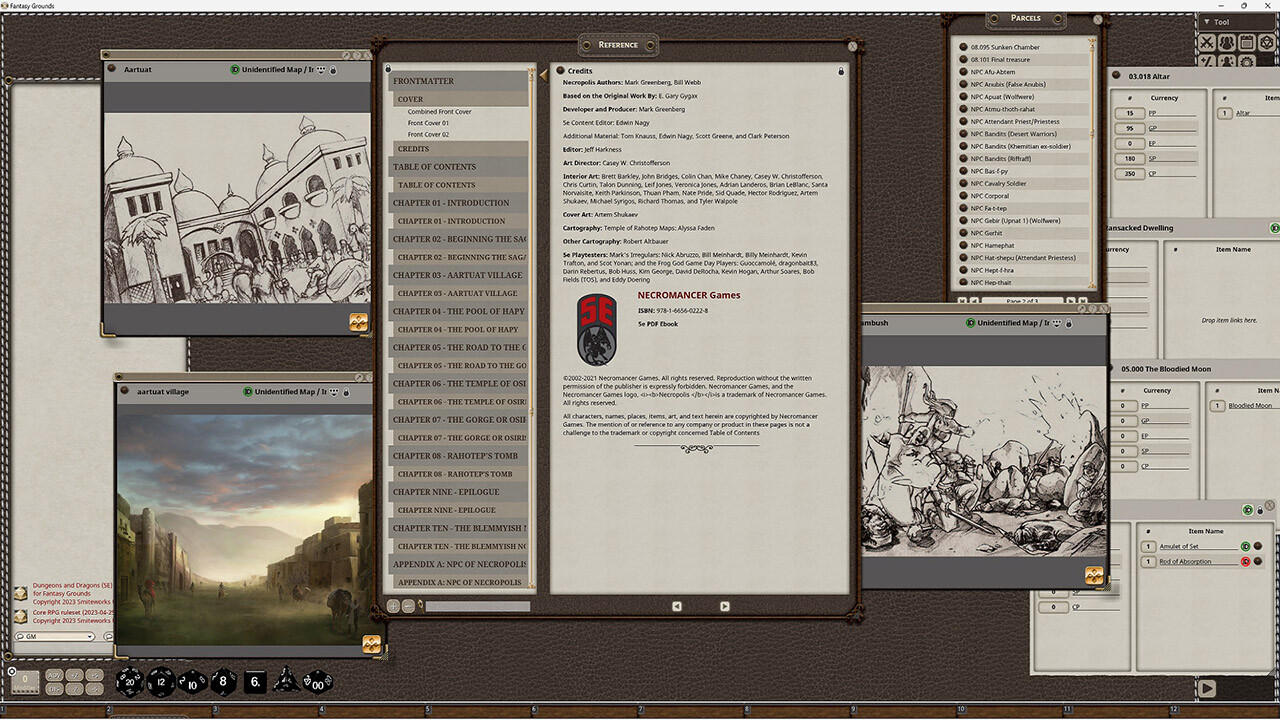Viewport: 1280px width, 720px height.
Task: Click the d20 dice tower icon
Action: pos(1266,42)
